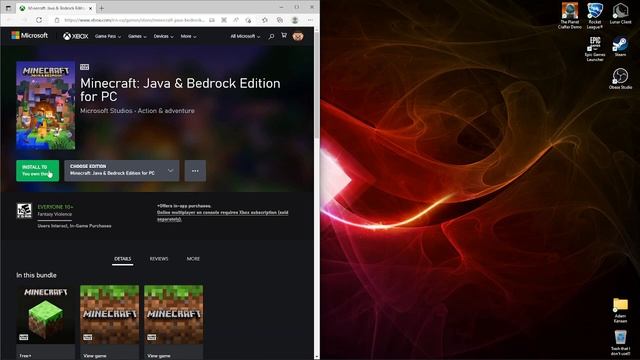
Task: Click the Xbox logo in the header
Action: pos(76,36)
